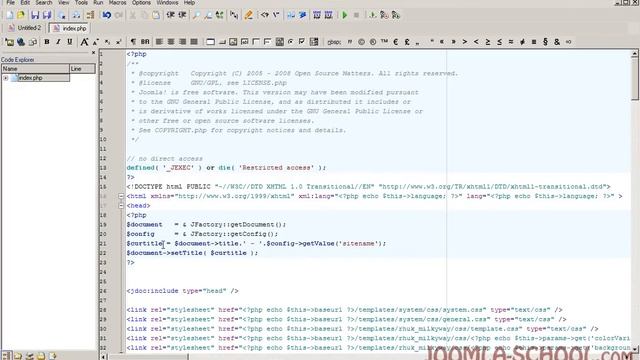Open the Options menu

click(x=141, y=2)
